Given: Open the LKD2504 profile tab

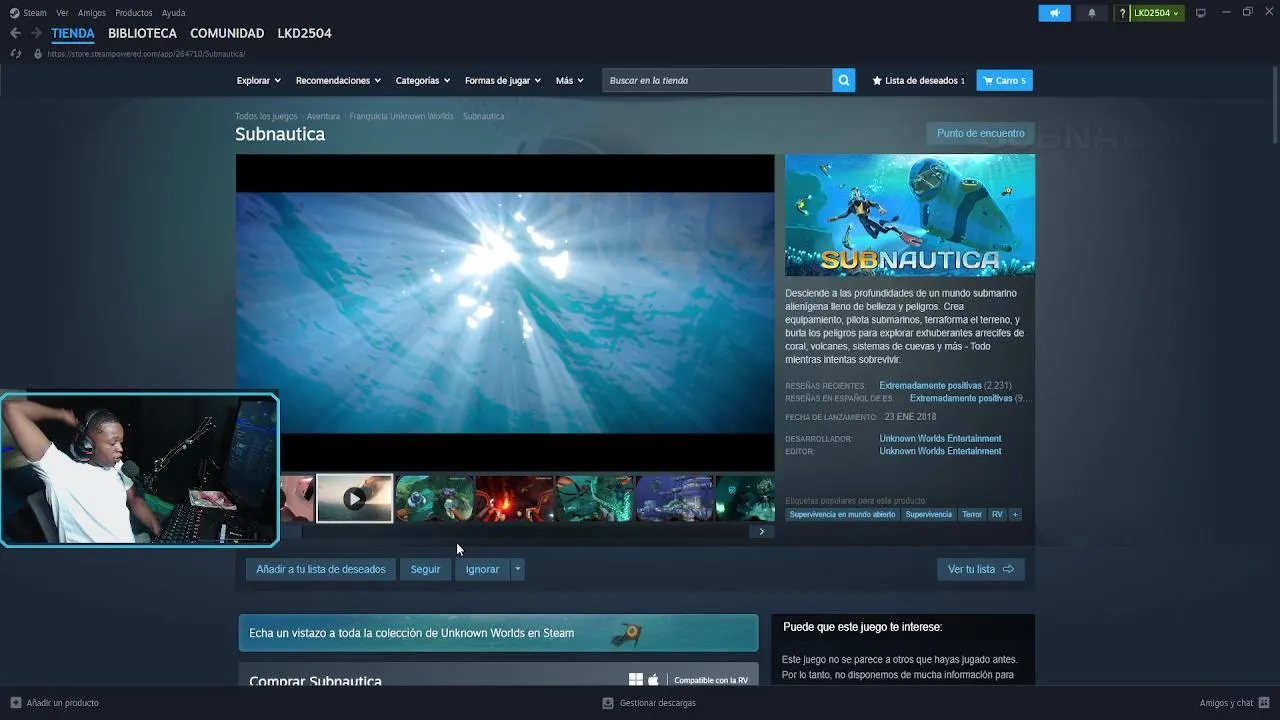Looking at the screenshot, I should coord(304,33).
